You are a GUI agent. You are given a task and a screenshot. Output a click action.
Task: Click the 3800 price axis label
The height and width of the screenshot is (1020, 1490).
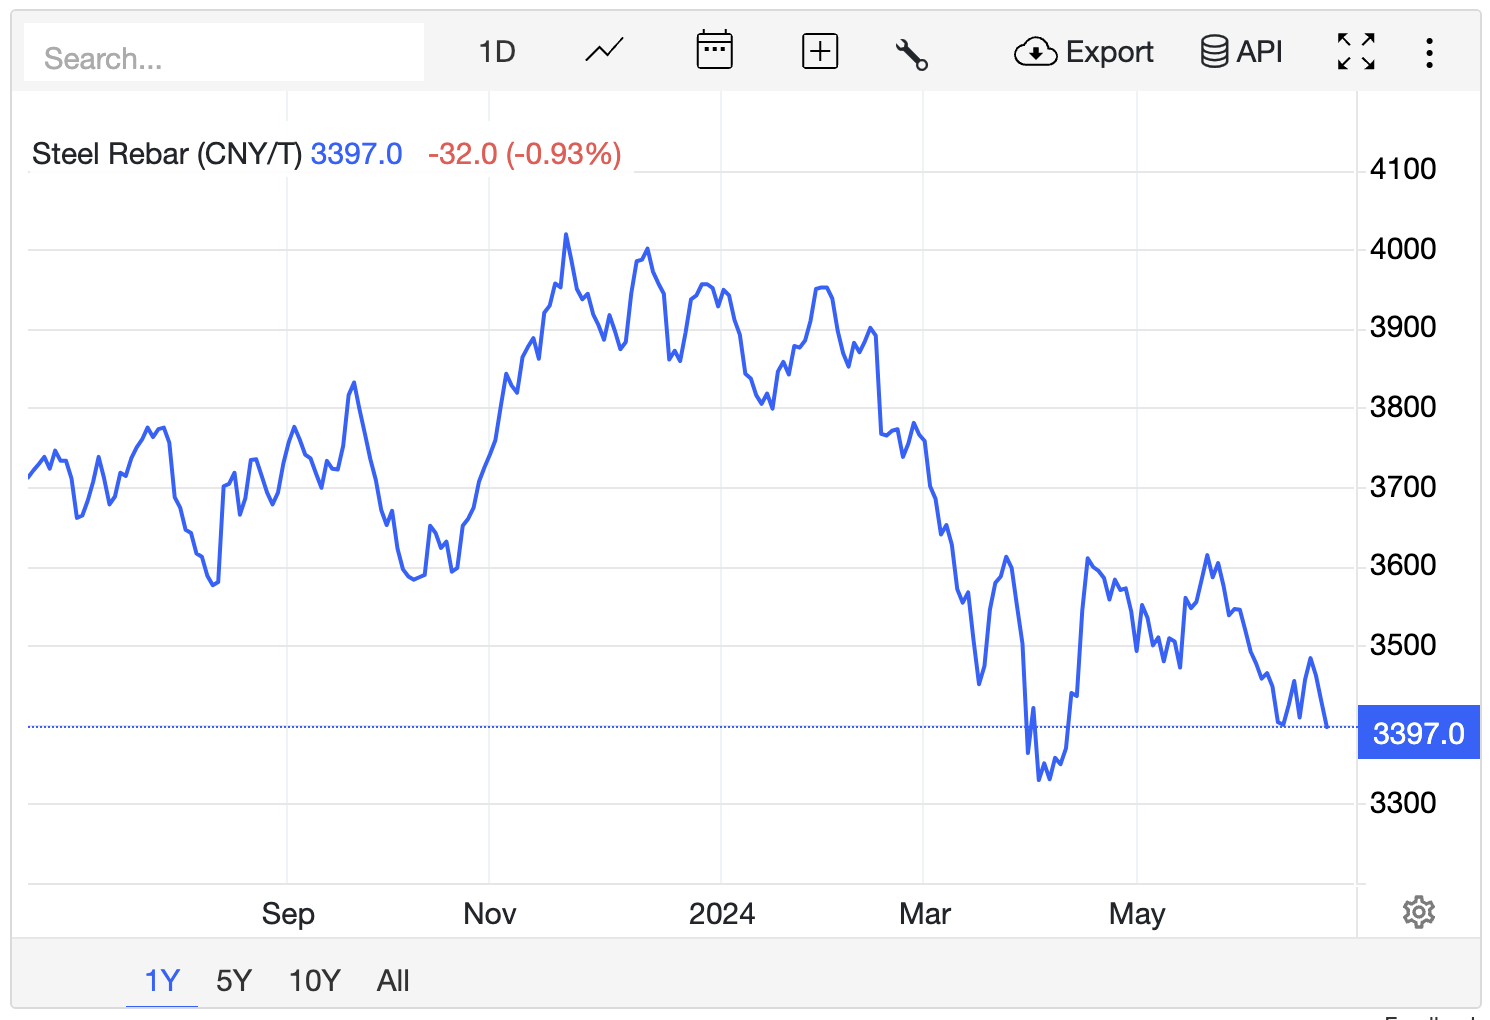coord(1402,407)
